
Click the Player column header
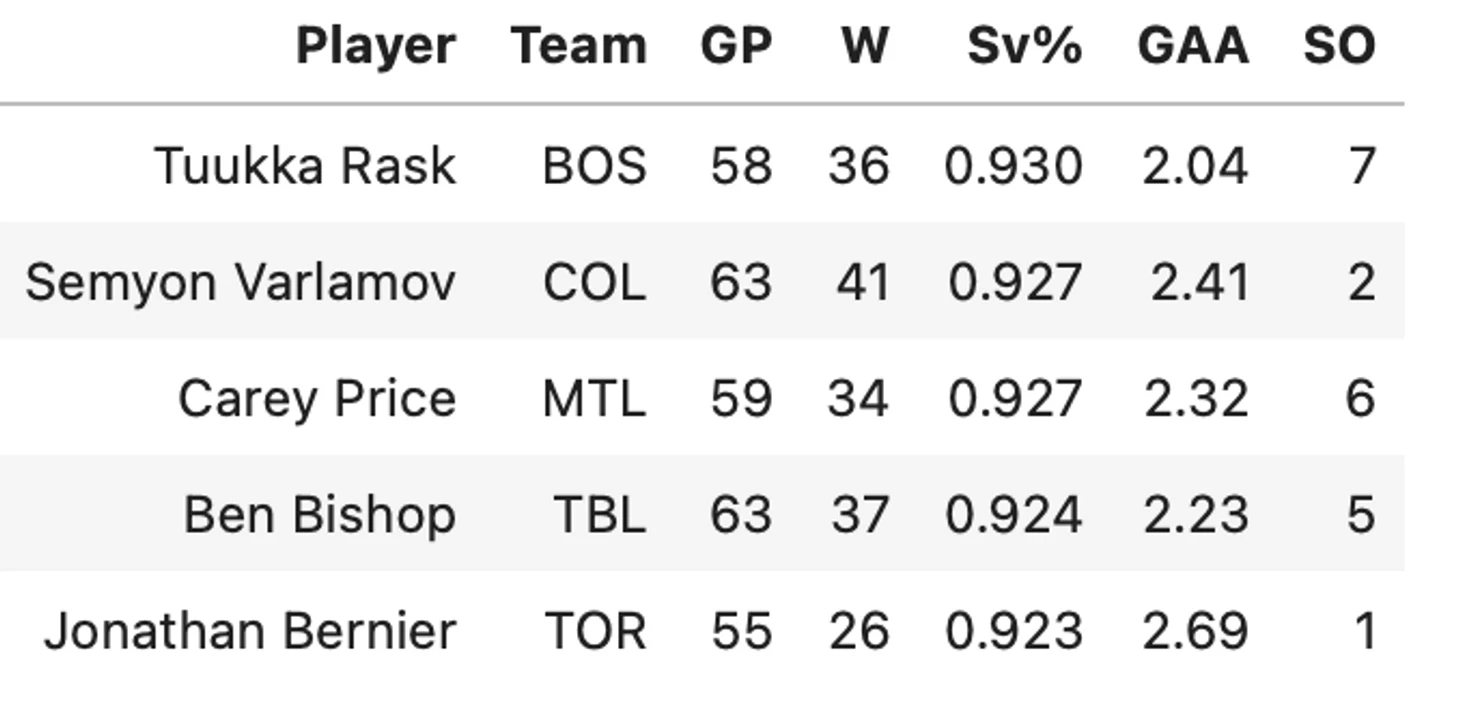[375, 46]
